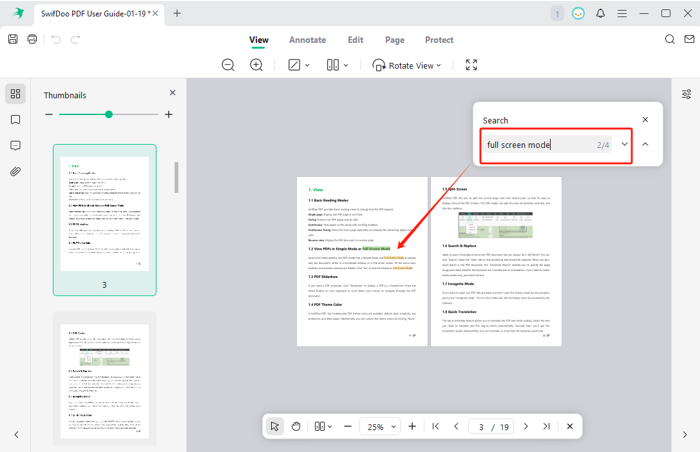Select the page 3 thumbnail
This screenshot has height=452, width=700.
point(105,220)
